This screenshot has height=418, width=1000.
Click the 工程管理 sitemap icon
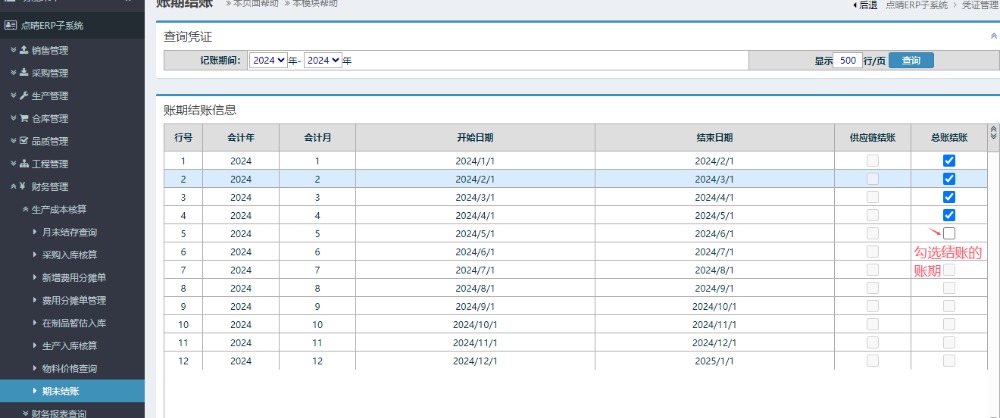(23, 164)
